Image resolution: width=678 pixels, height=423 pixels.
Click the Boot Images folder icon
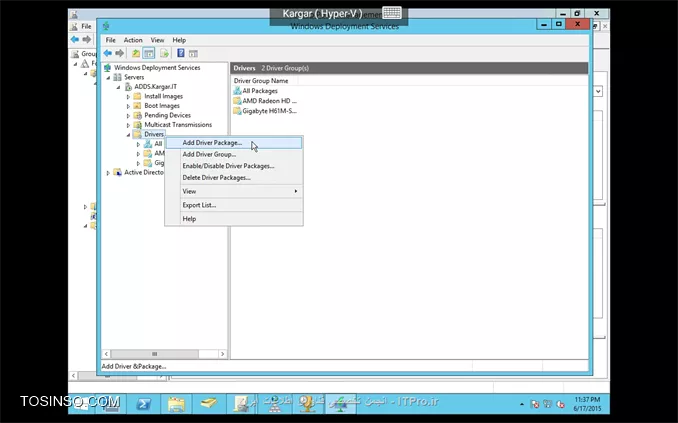tap(138, 106)
